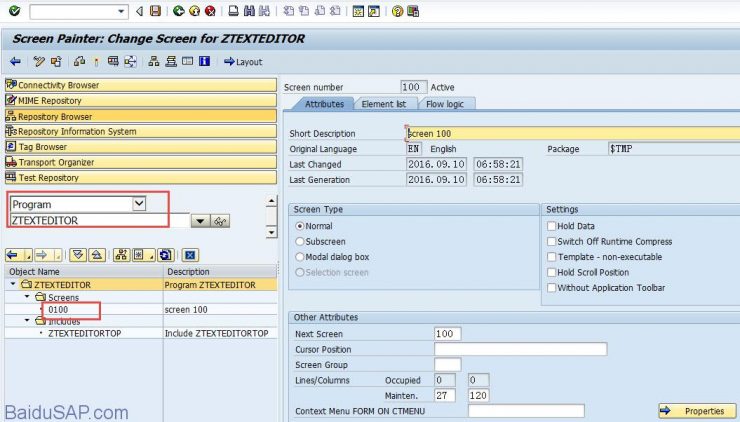Open the MIME Repository
The height and width of the screenshot is (422, 740).
141,101
